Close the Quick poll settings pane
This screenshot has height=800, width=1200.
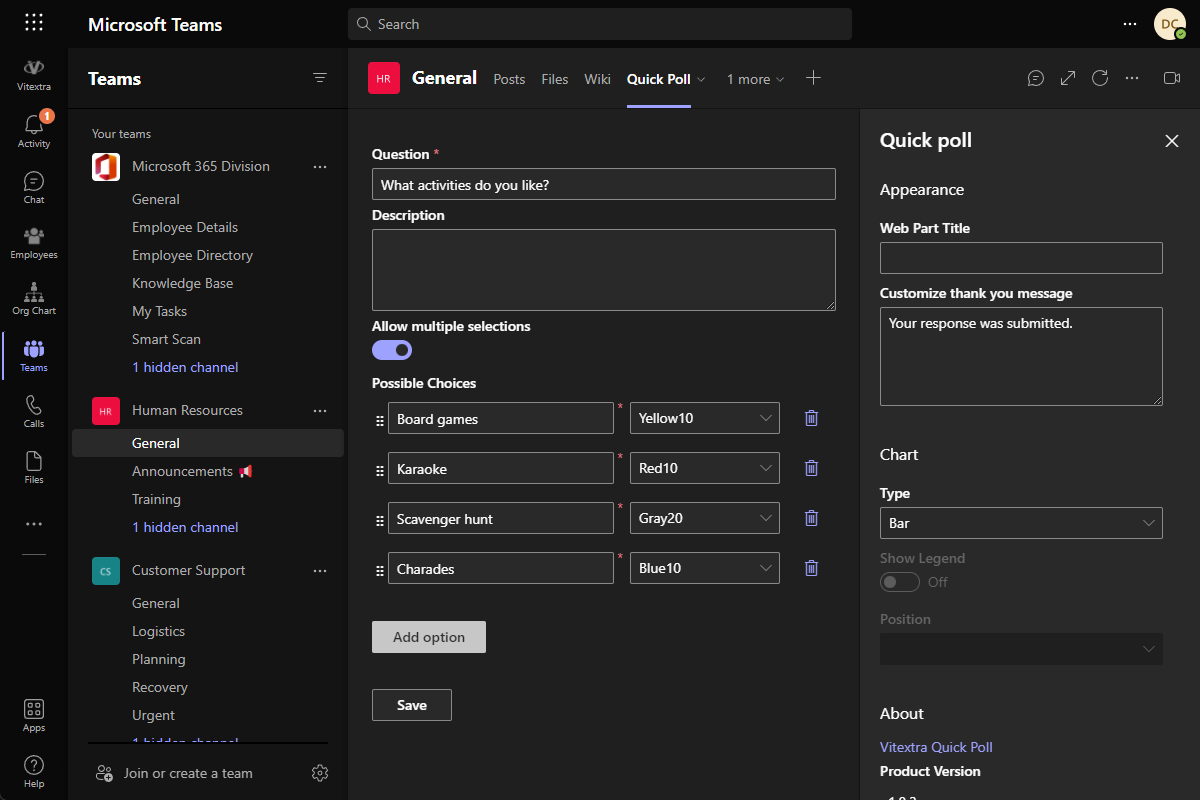[x=1172, y=141]
